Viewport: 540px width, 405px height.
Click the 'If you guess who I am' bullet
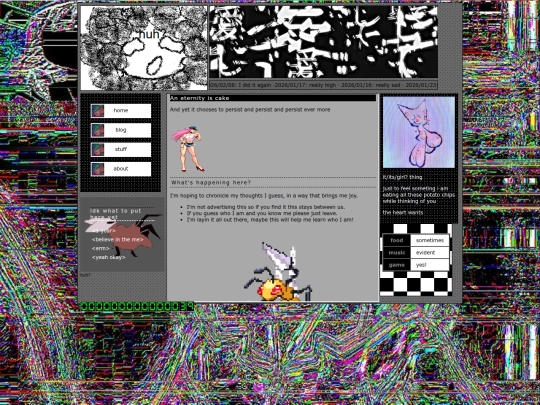(262, 213)
